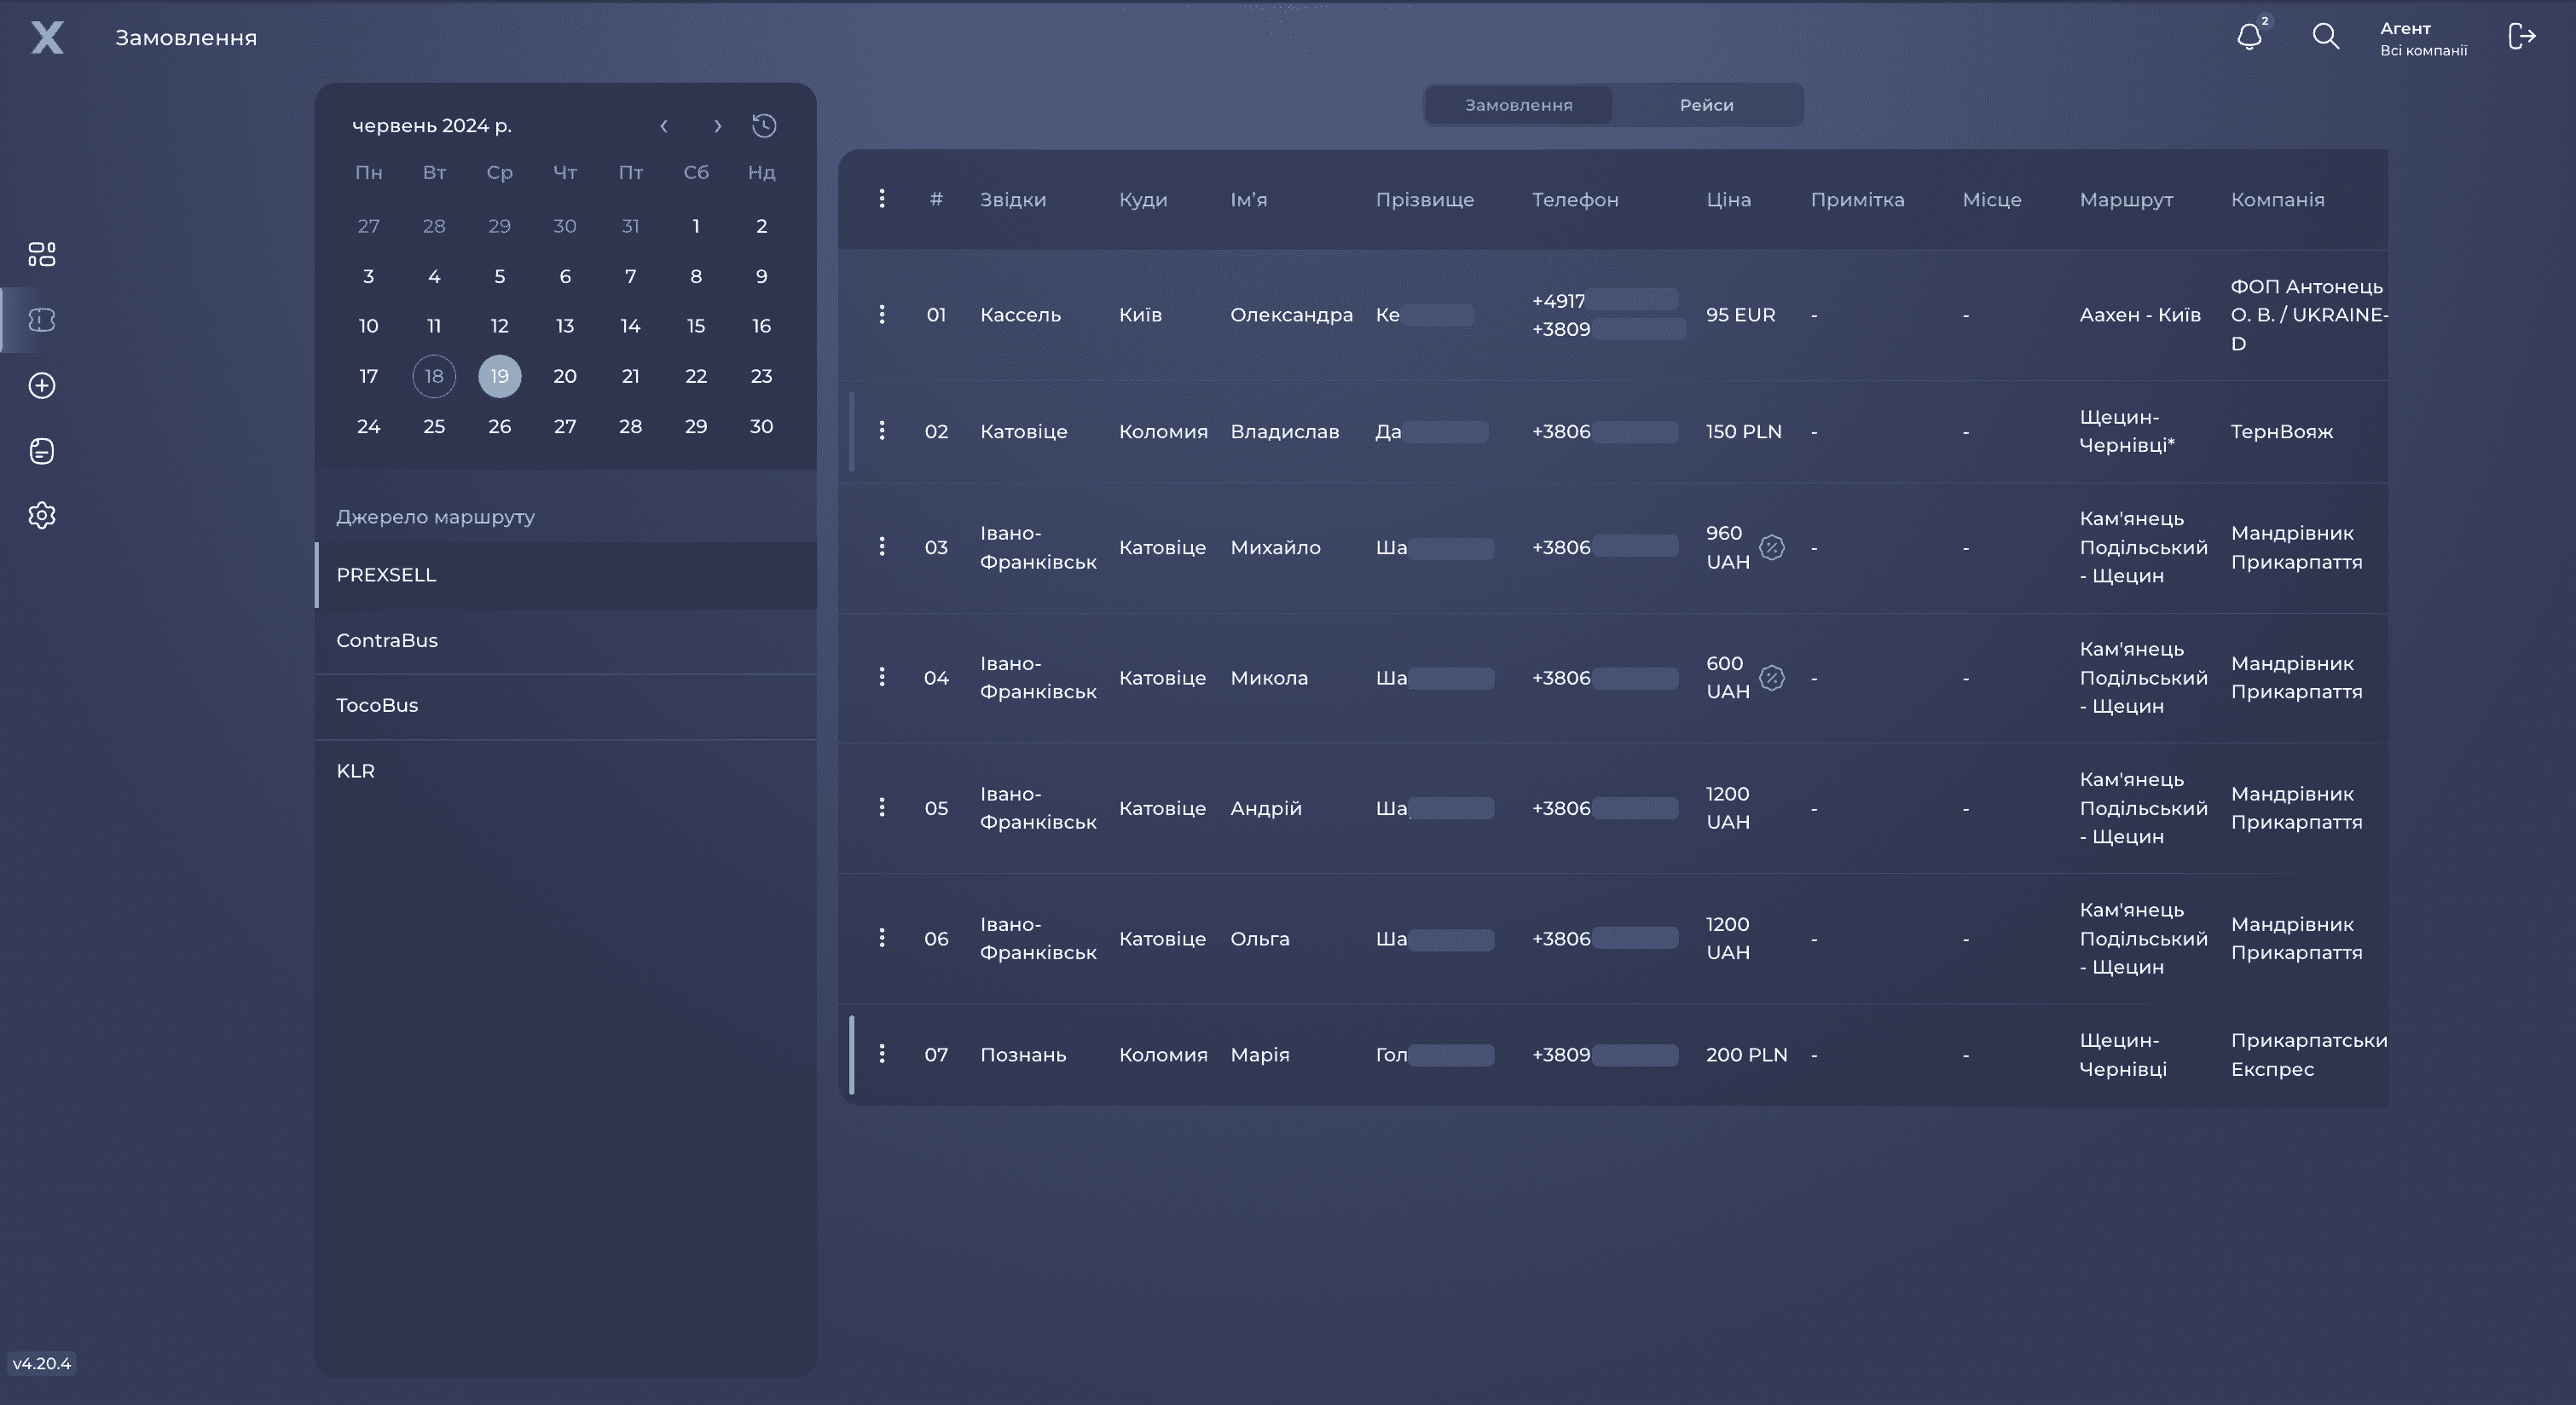Select the Замовлення tab
Viewport: 2576px width, 1405px height.
[1518, 105]
